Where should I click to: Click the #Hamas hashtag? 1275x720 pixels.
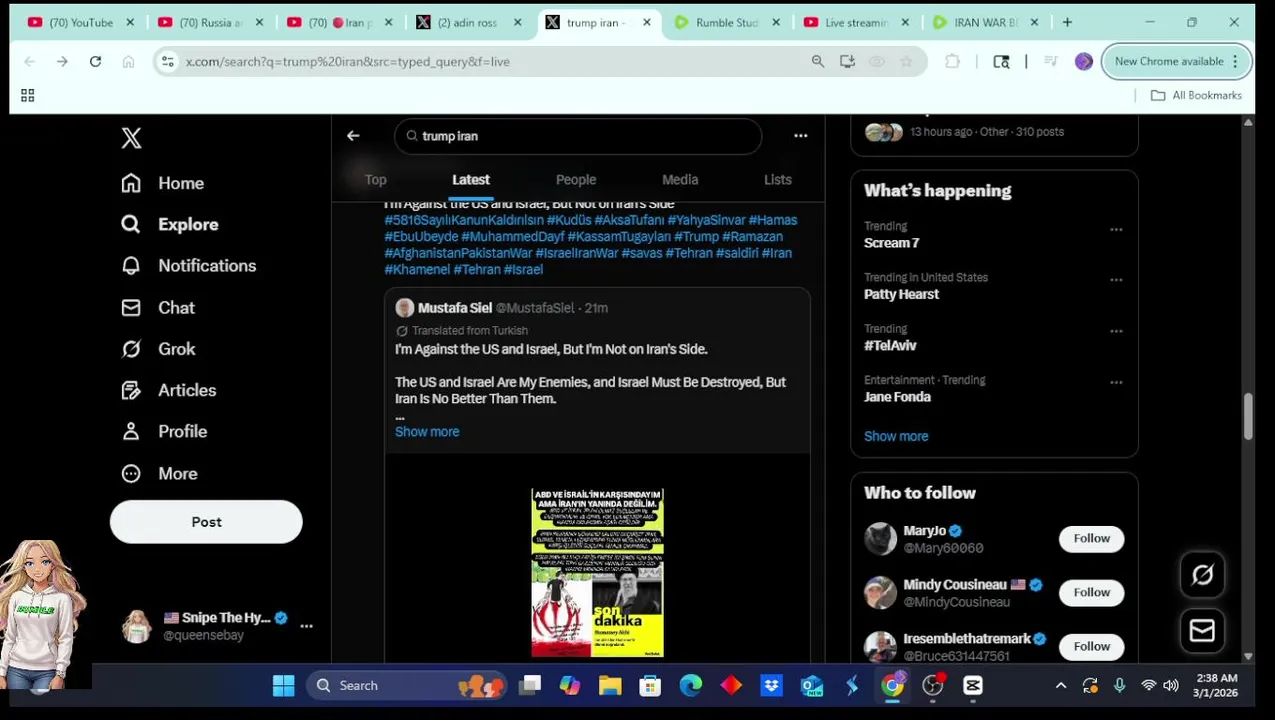point(773,220)
